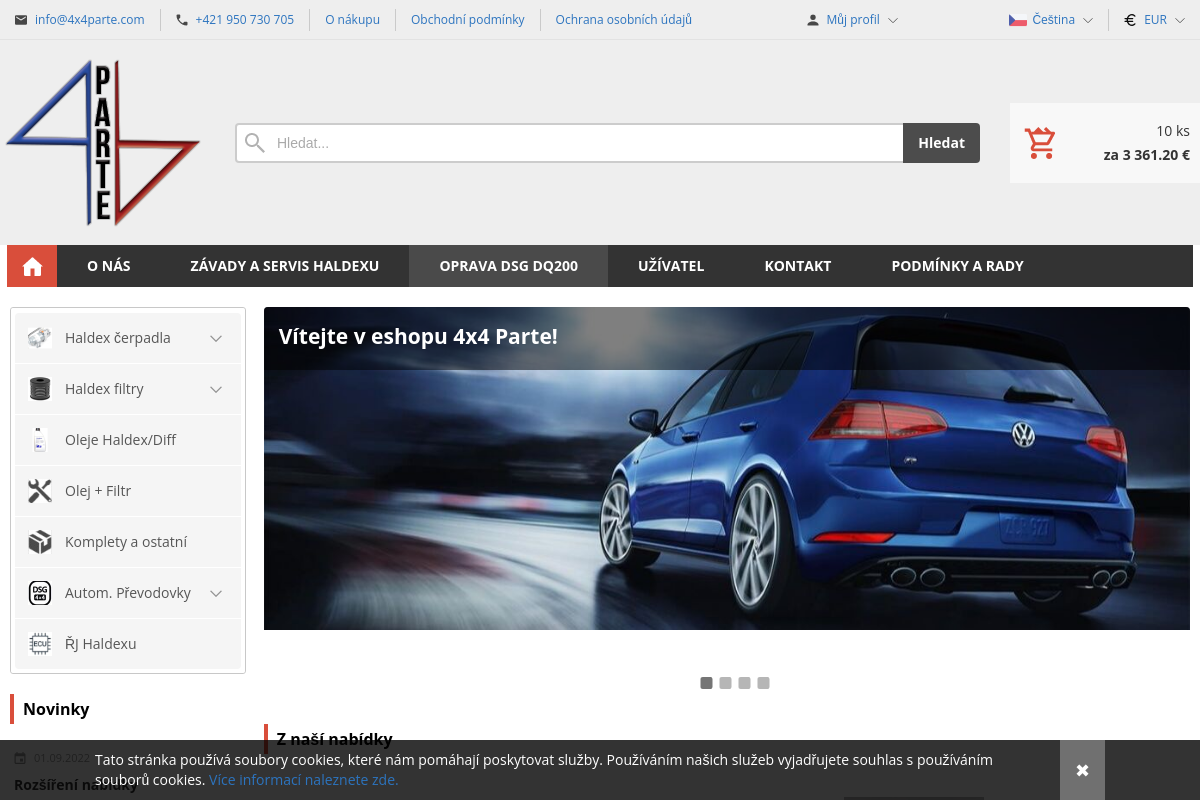Open the KONTAKT menu item
Screen dimensions: 1200x800
798,265
